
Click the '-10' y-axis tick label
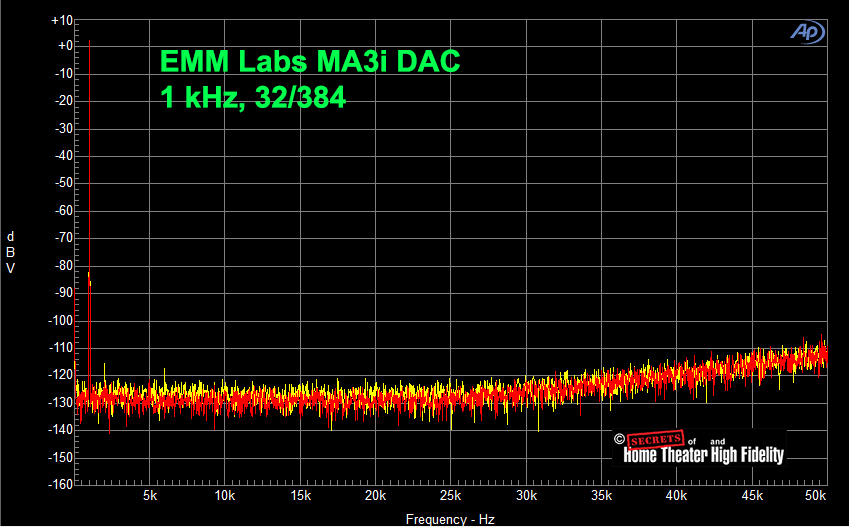pos(63,73)
